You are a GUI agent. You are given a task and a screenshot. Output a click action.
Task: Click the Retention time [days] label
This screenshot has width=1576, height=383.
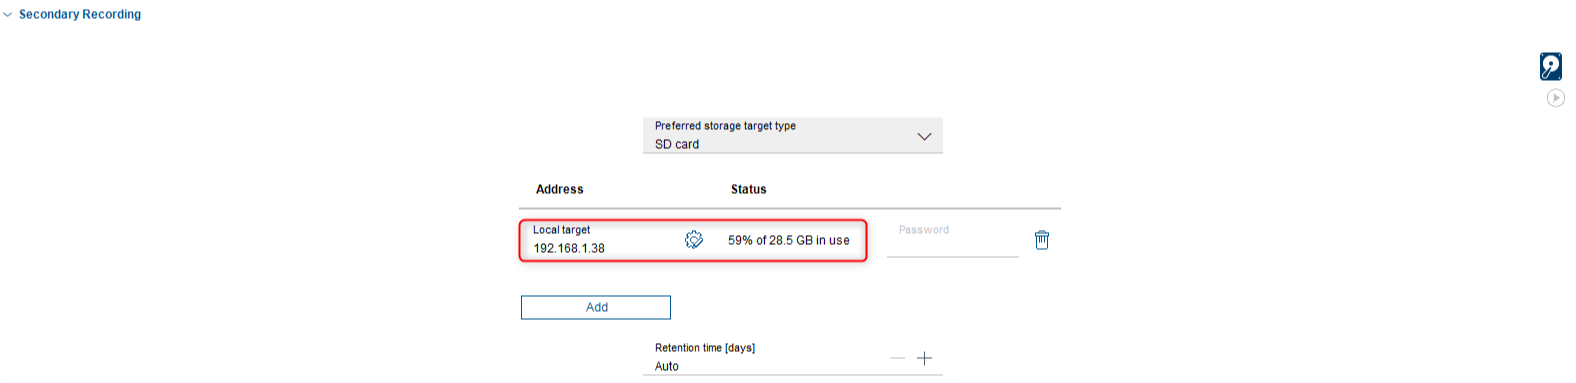[705, 348]
